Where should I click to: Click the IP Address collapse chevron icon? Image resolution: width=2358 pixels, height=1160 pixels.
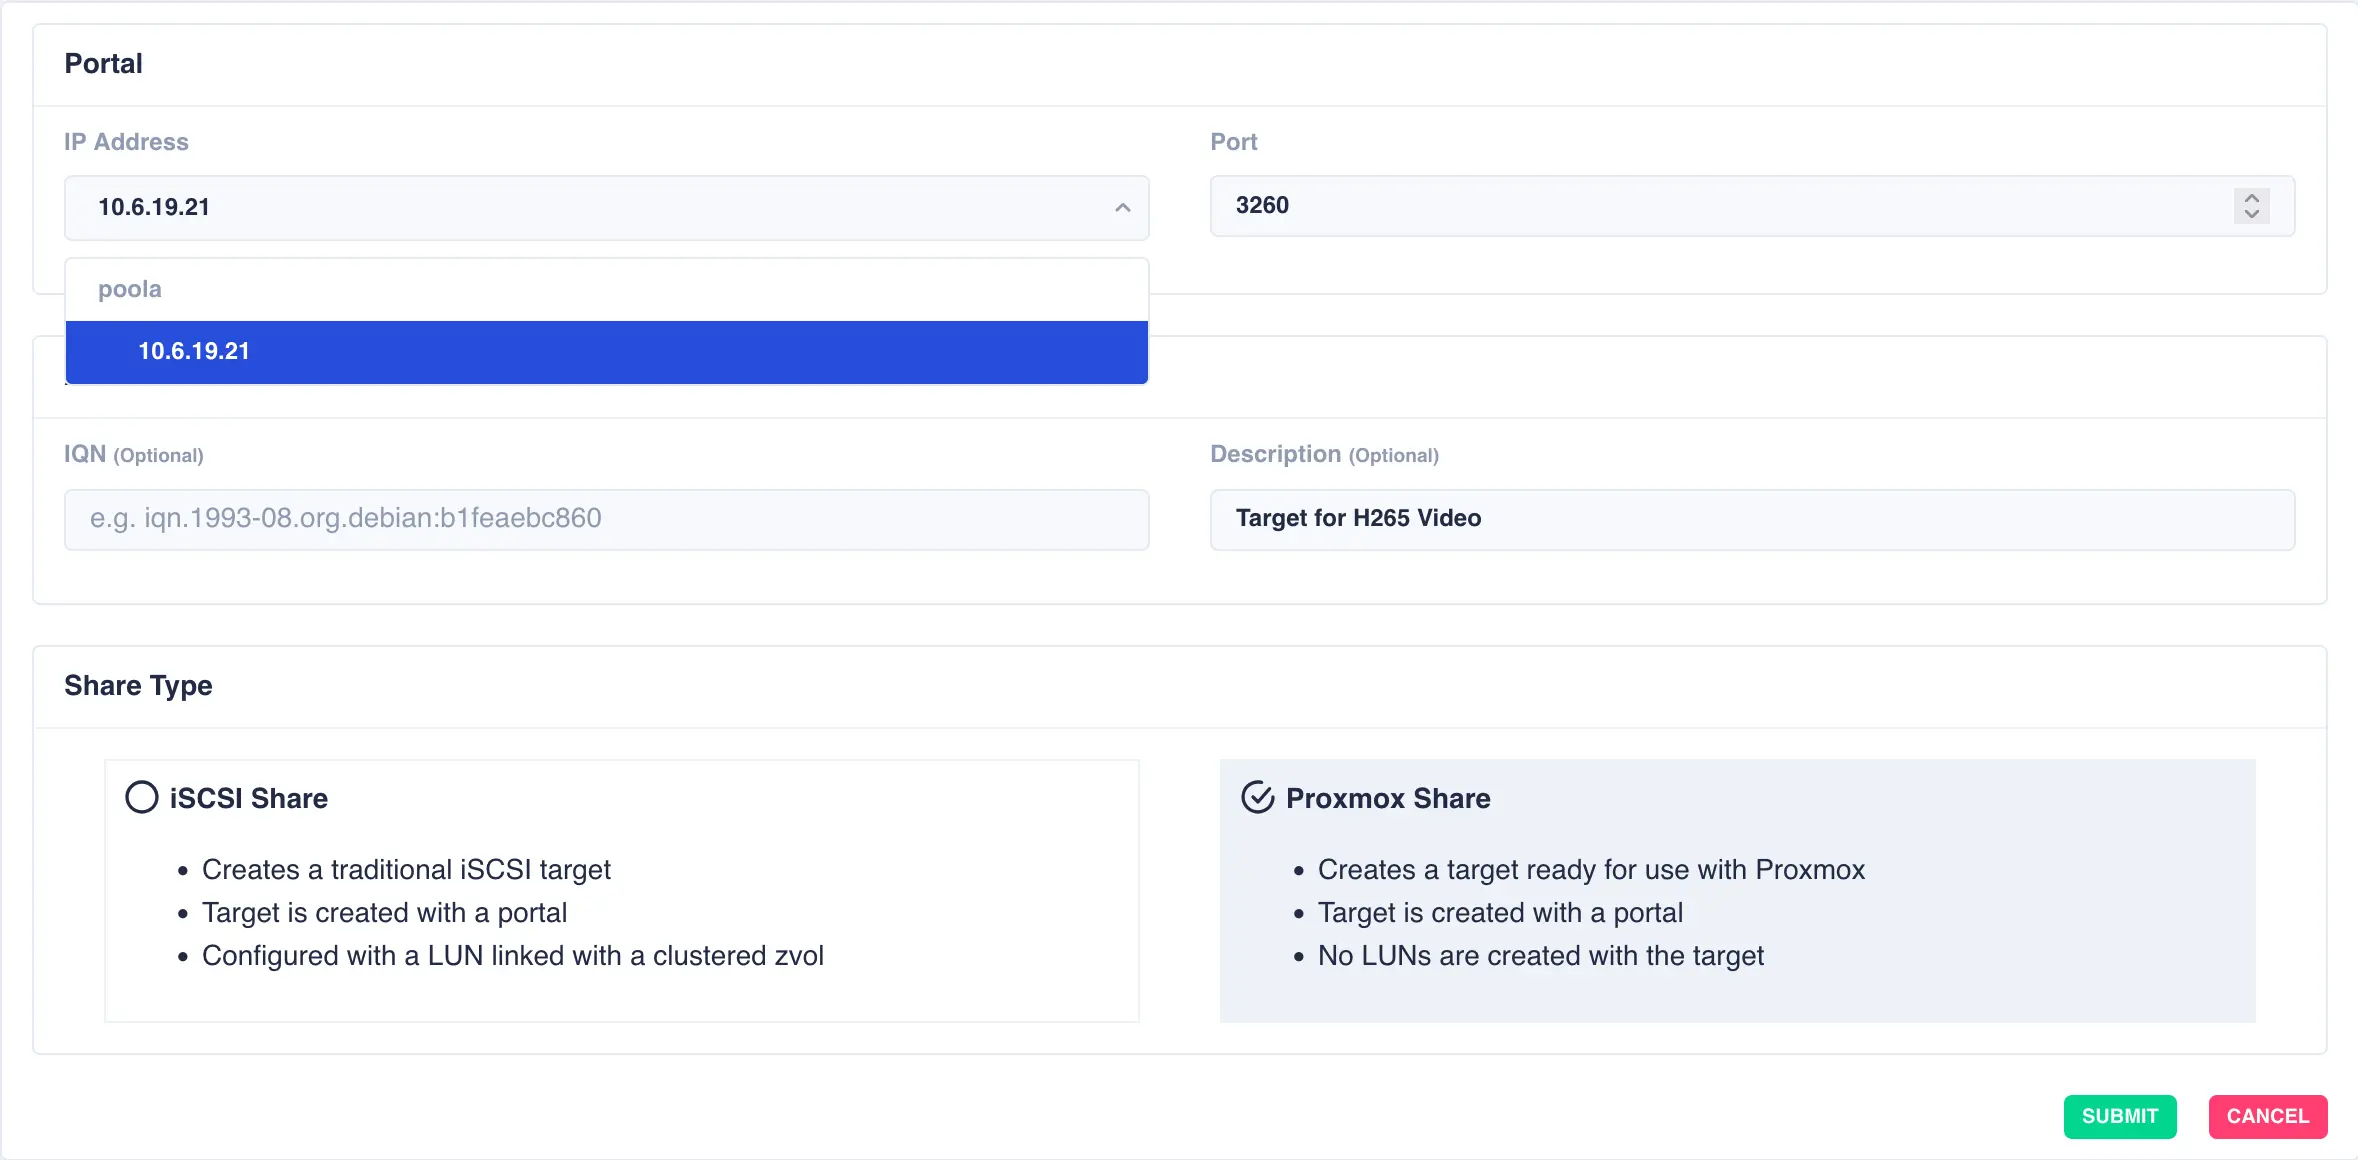tap(1122, 208)
